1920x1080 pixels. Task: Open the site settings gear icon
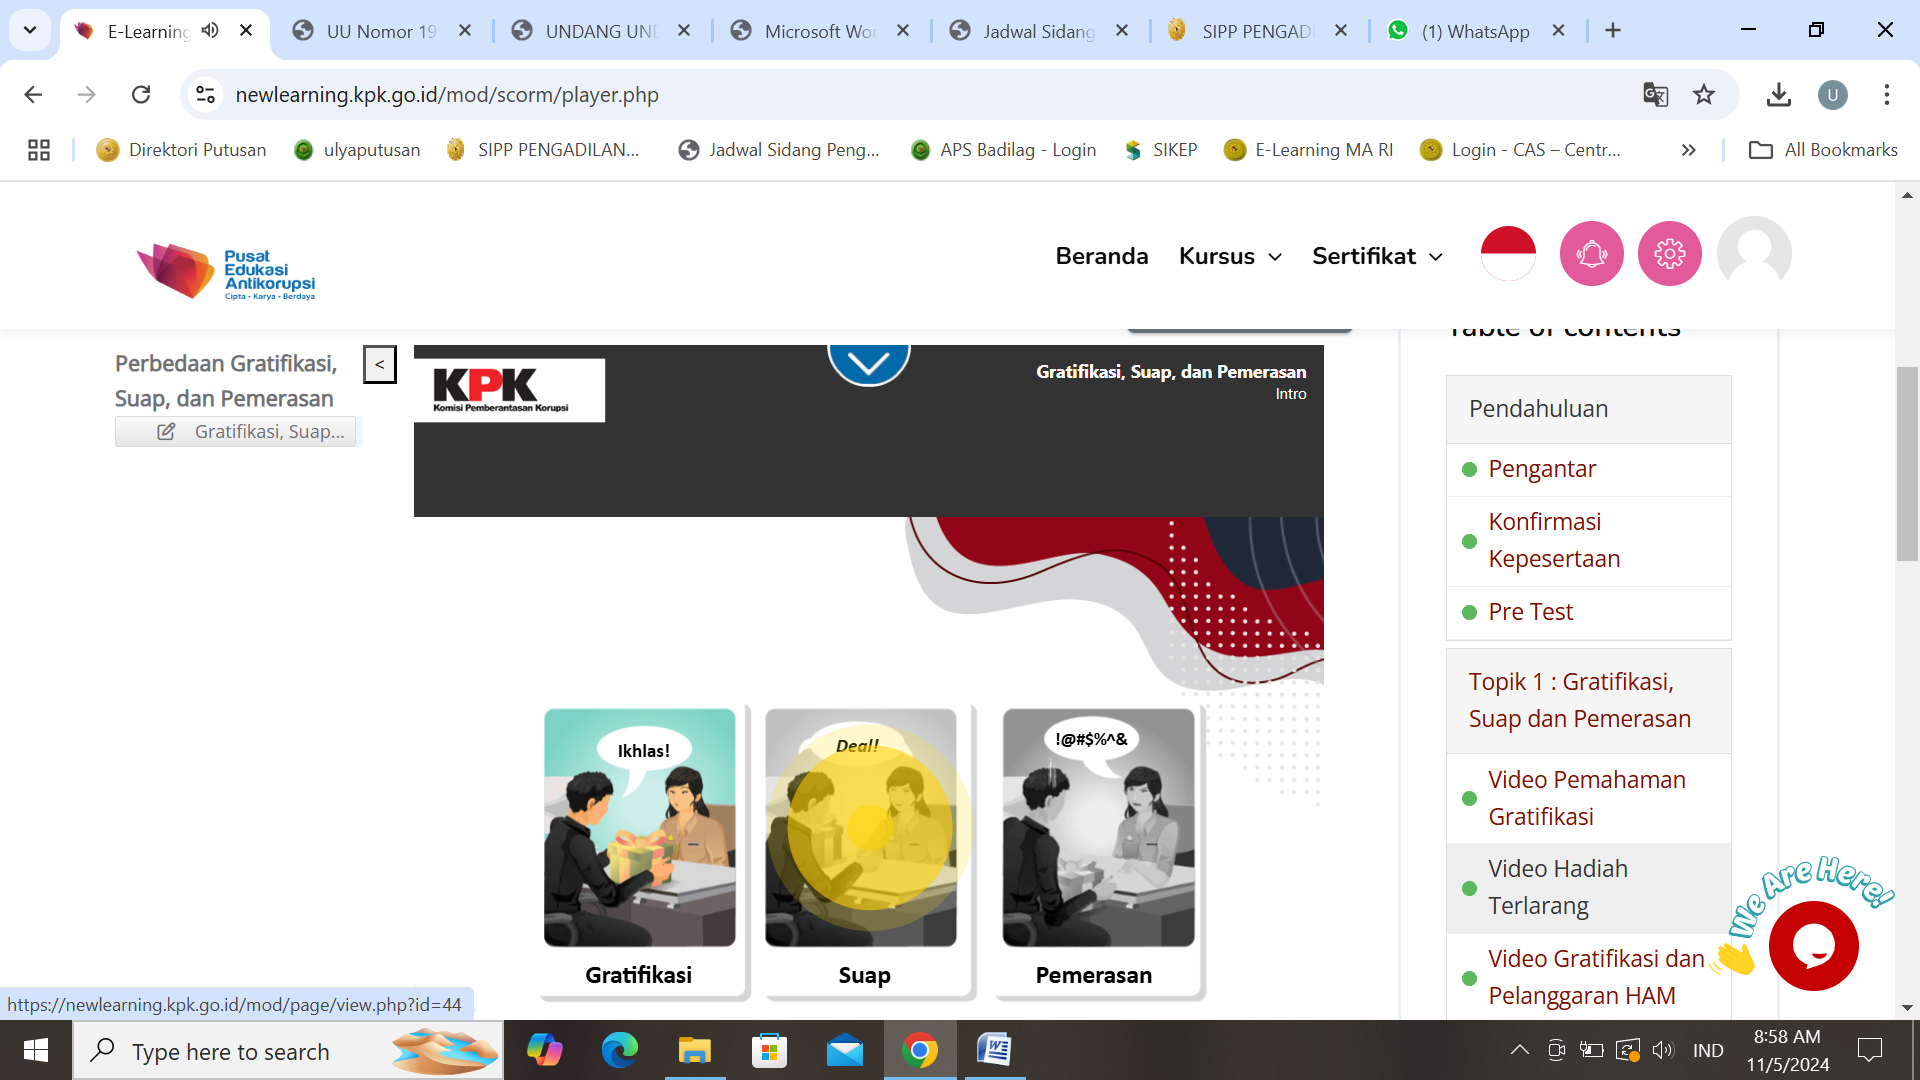tap(1668, 253)
